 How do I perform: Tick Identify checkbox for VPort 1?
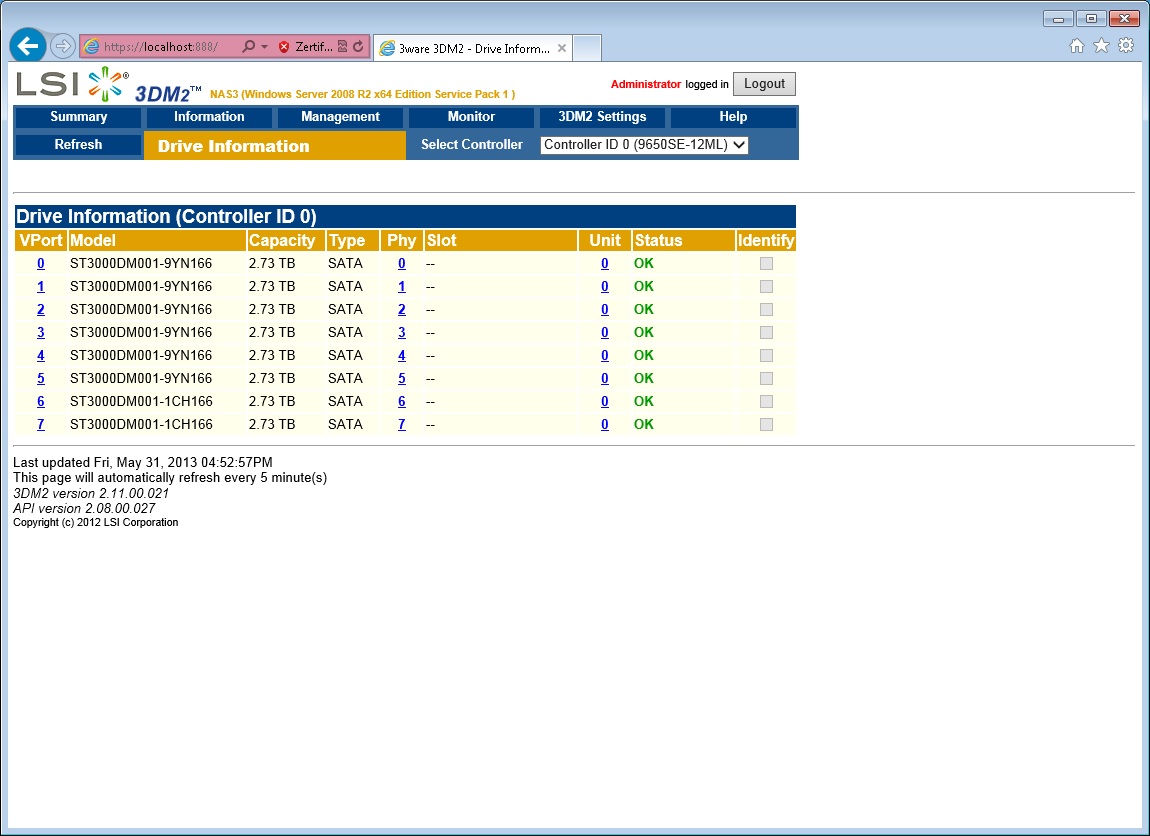point(766,286)
